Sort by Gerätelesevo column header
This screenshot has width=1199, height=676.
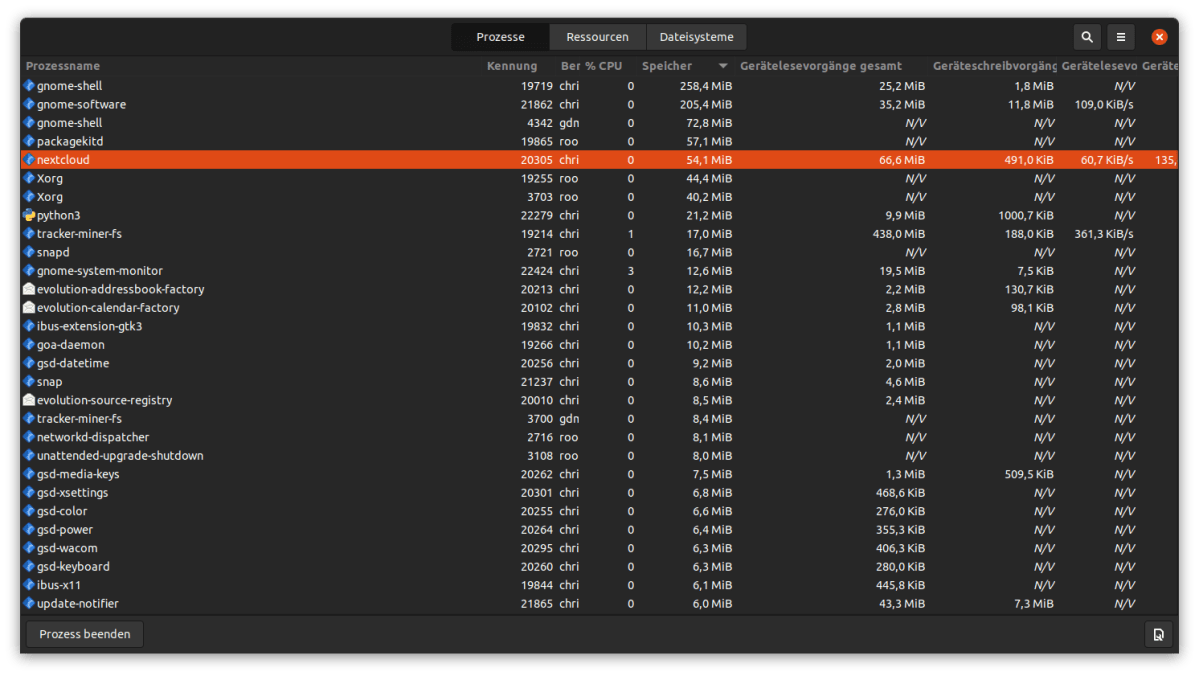1099,66
